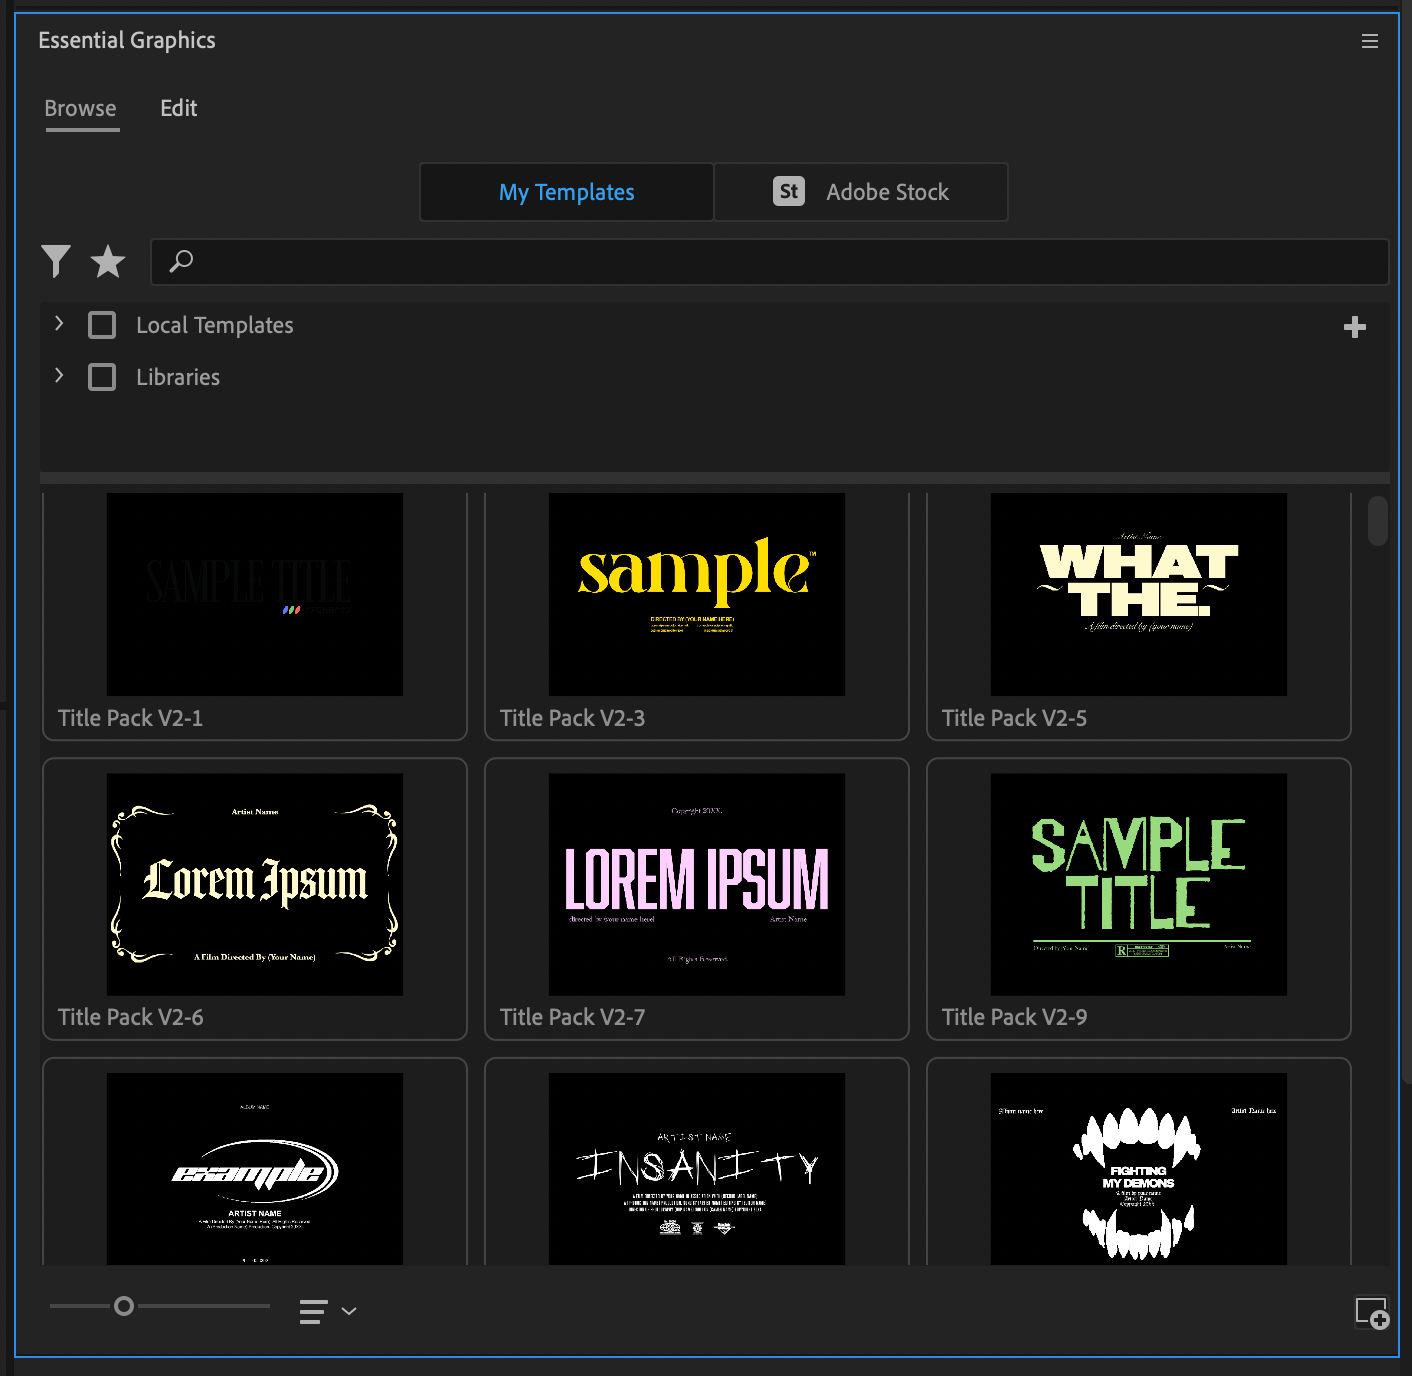This screenshot has width=1412, height=1376.
Task: Expand the Local Templates tree
Action: [59, 324]
